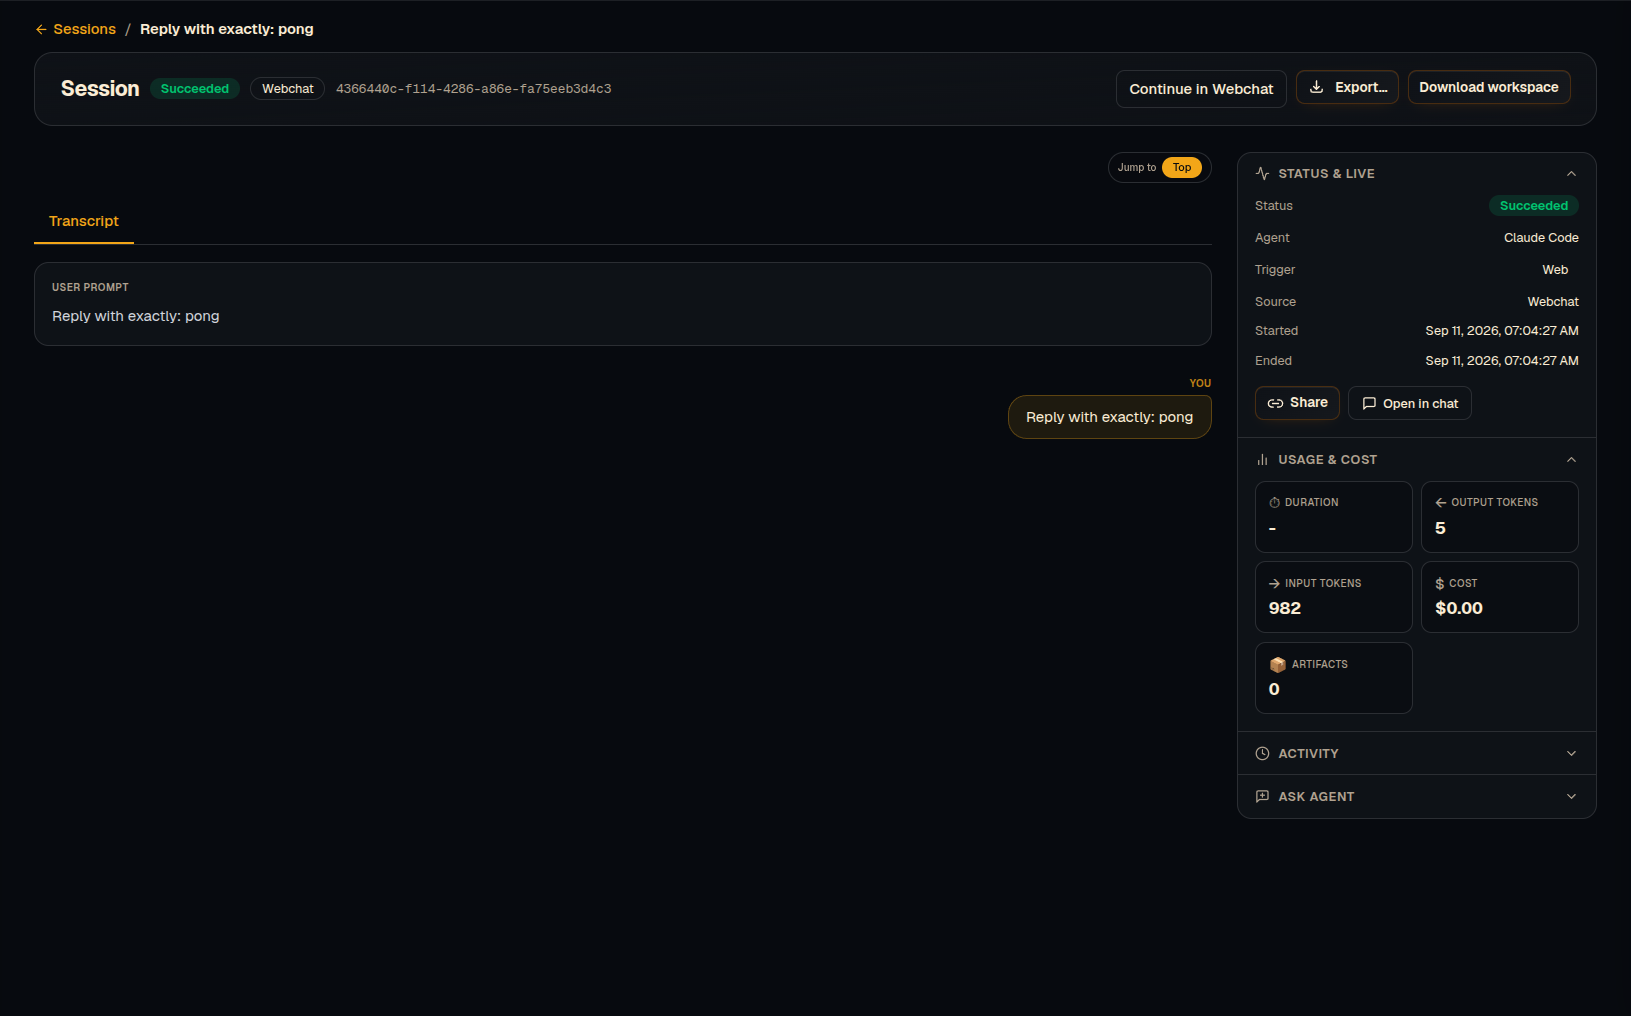Viewport: 1631px width, 1016px height.
Task: Click the 982 input tokens value
Action: coord(1284,608)
